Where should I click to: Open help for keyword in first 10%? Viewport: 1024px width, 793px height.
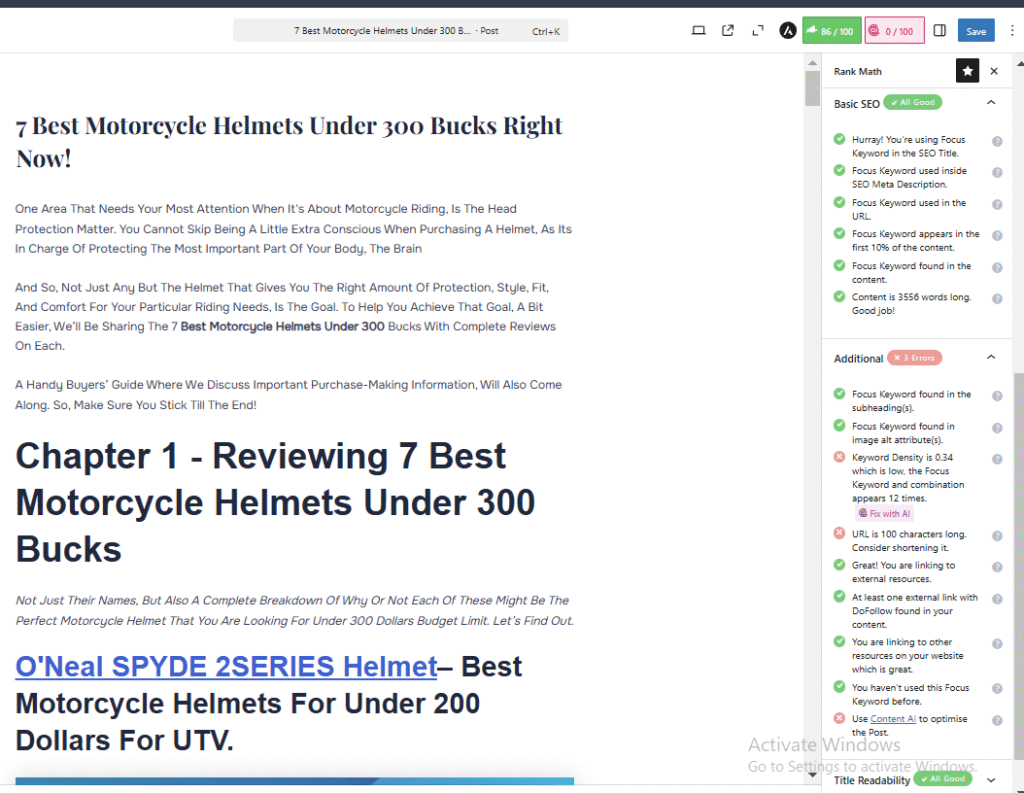997,236
